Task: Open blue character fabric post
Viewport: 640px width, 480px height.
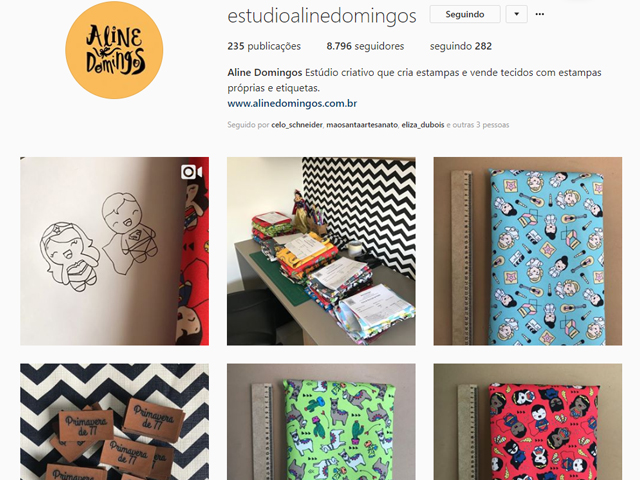Action: [528, 251]
